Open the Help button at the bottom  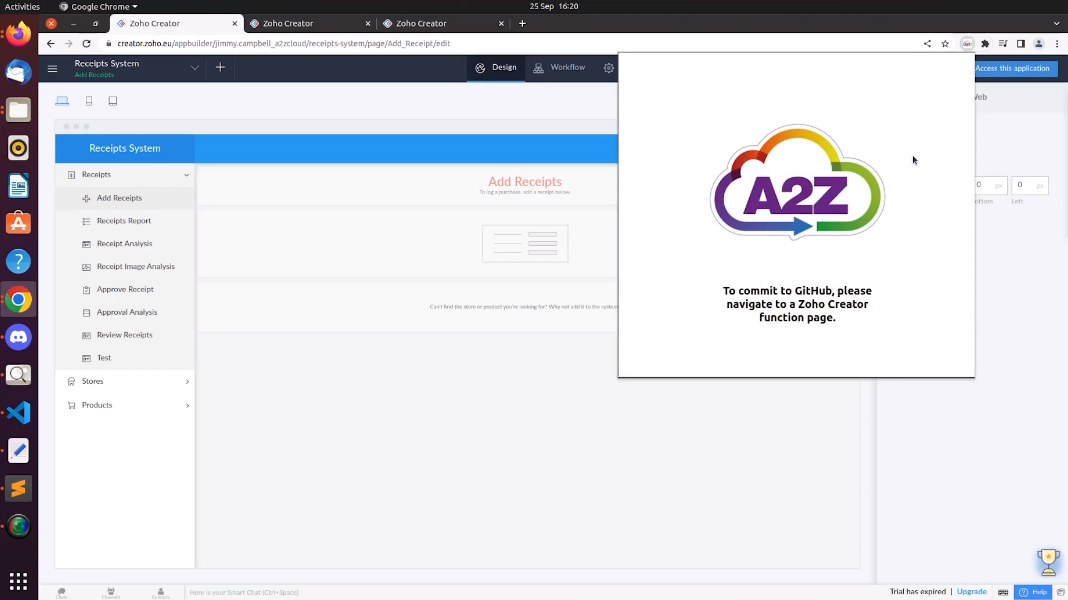1033,592
